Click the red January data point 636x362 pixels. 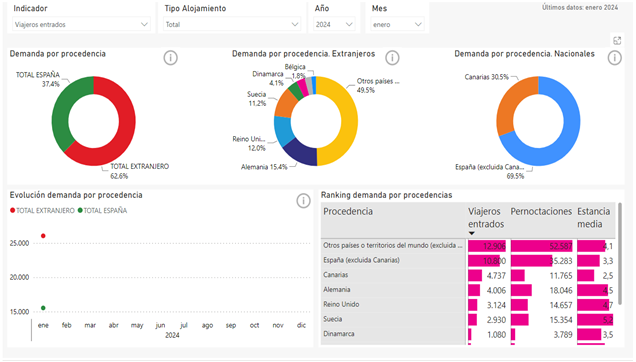[43, 236]
